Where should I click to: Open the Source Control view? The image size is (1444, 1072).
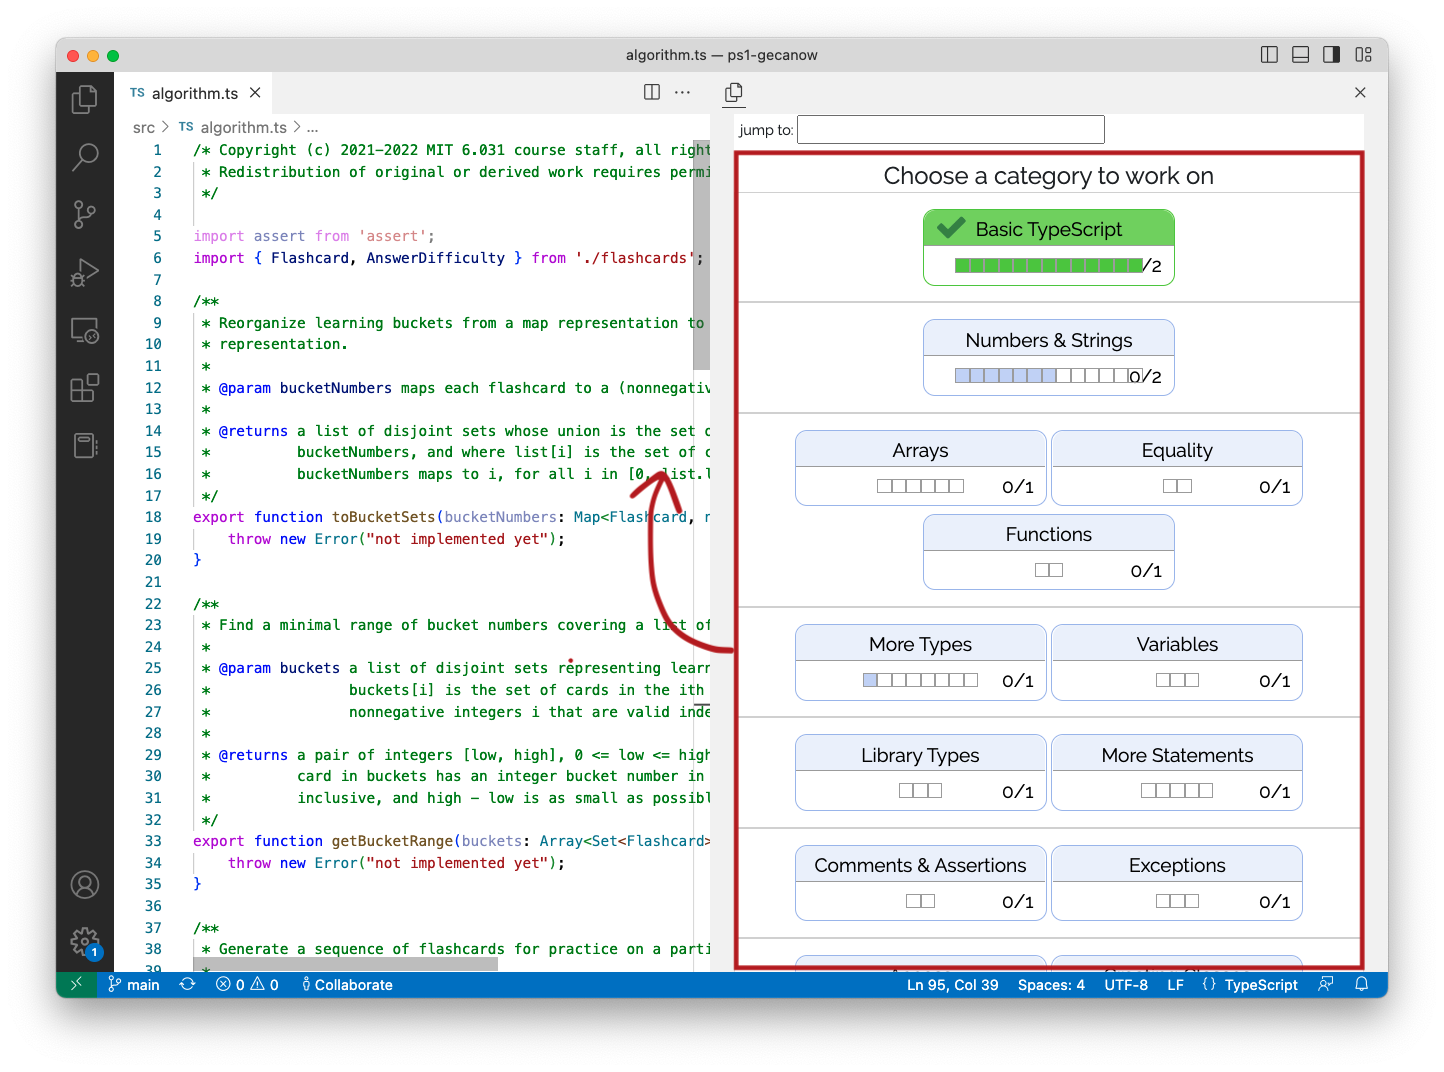(x=85, y=214)
